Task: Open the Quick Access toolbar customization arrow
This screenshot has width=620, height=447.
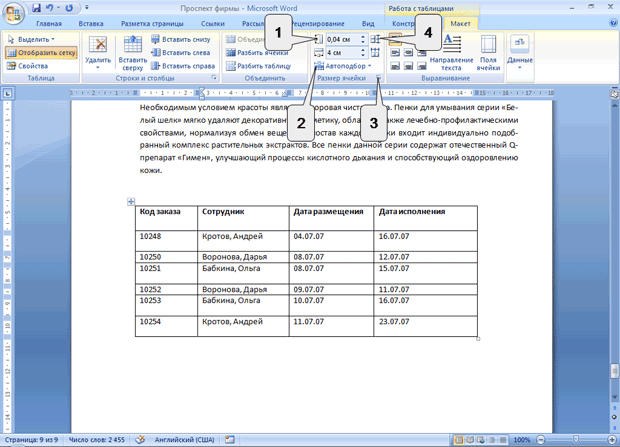Action: pos(87,8)
